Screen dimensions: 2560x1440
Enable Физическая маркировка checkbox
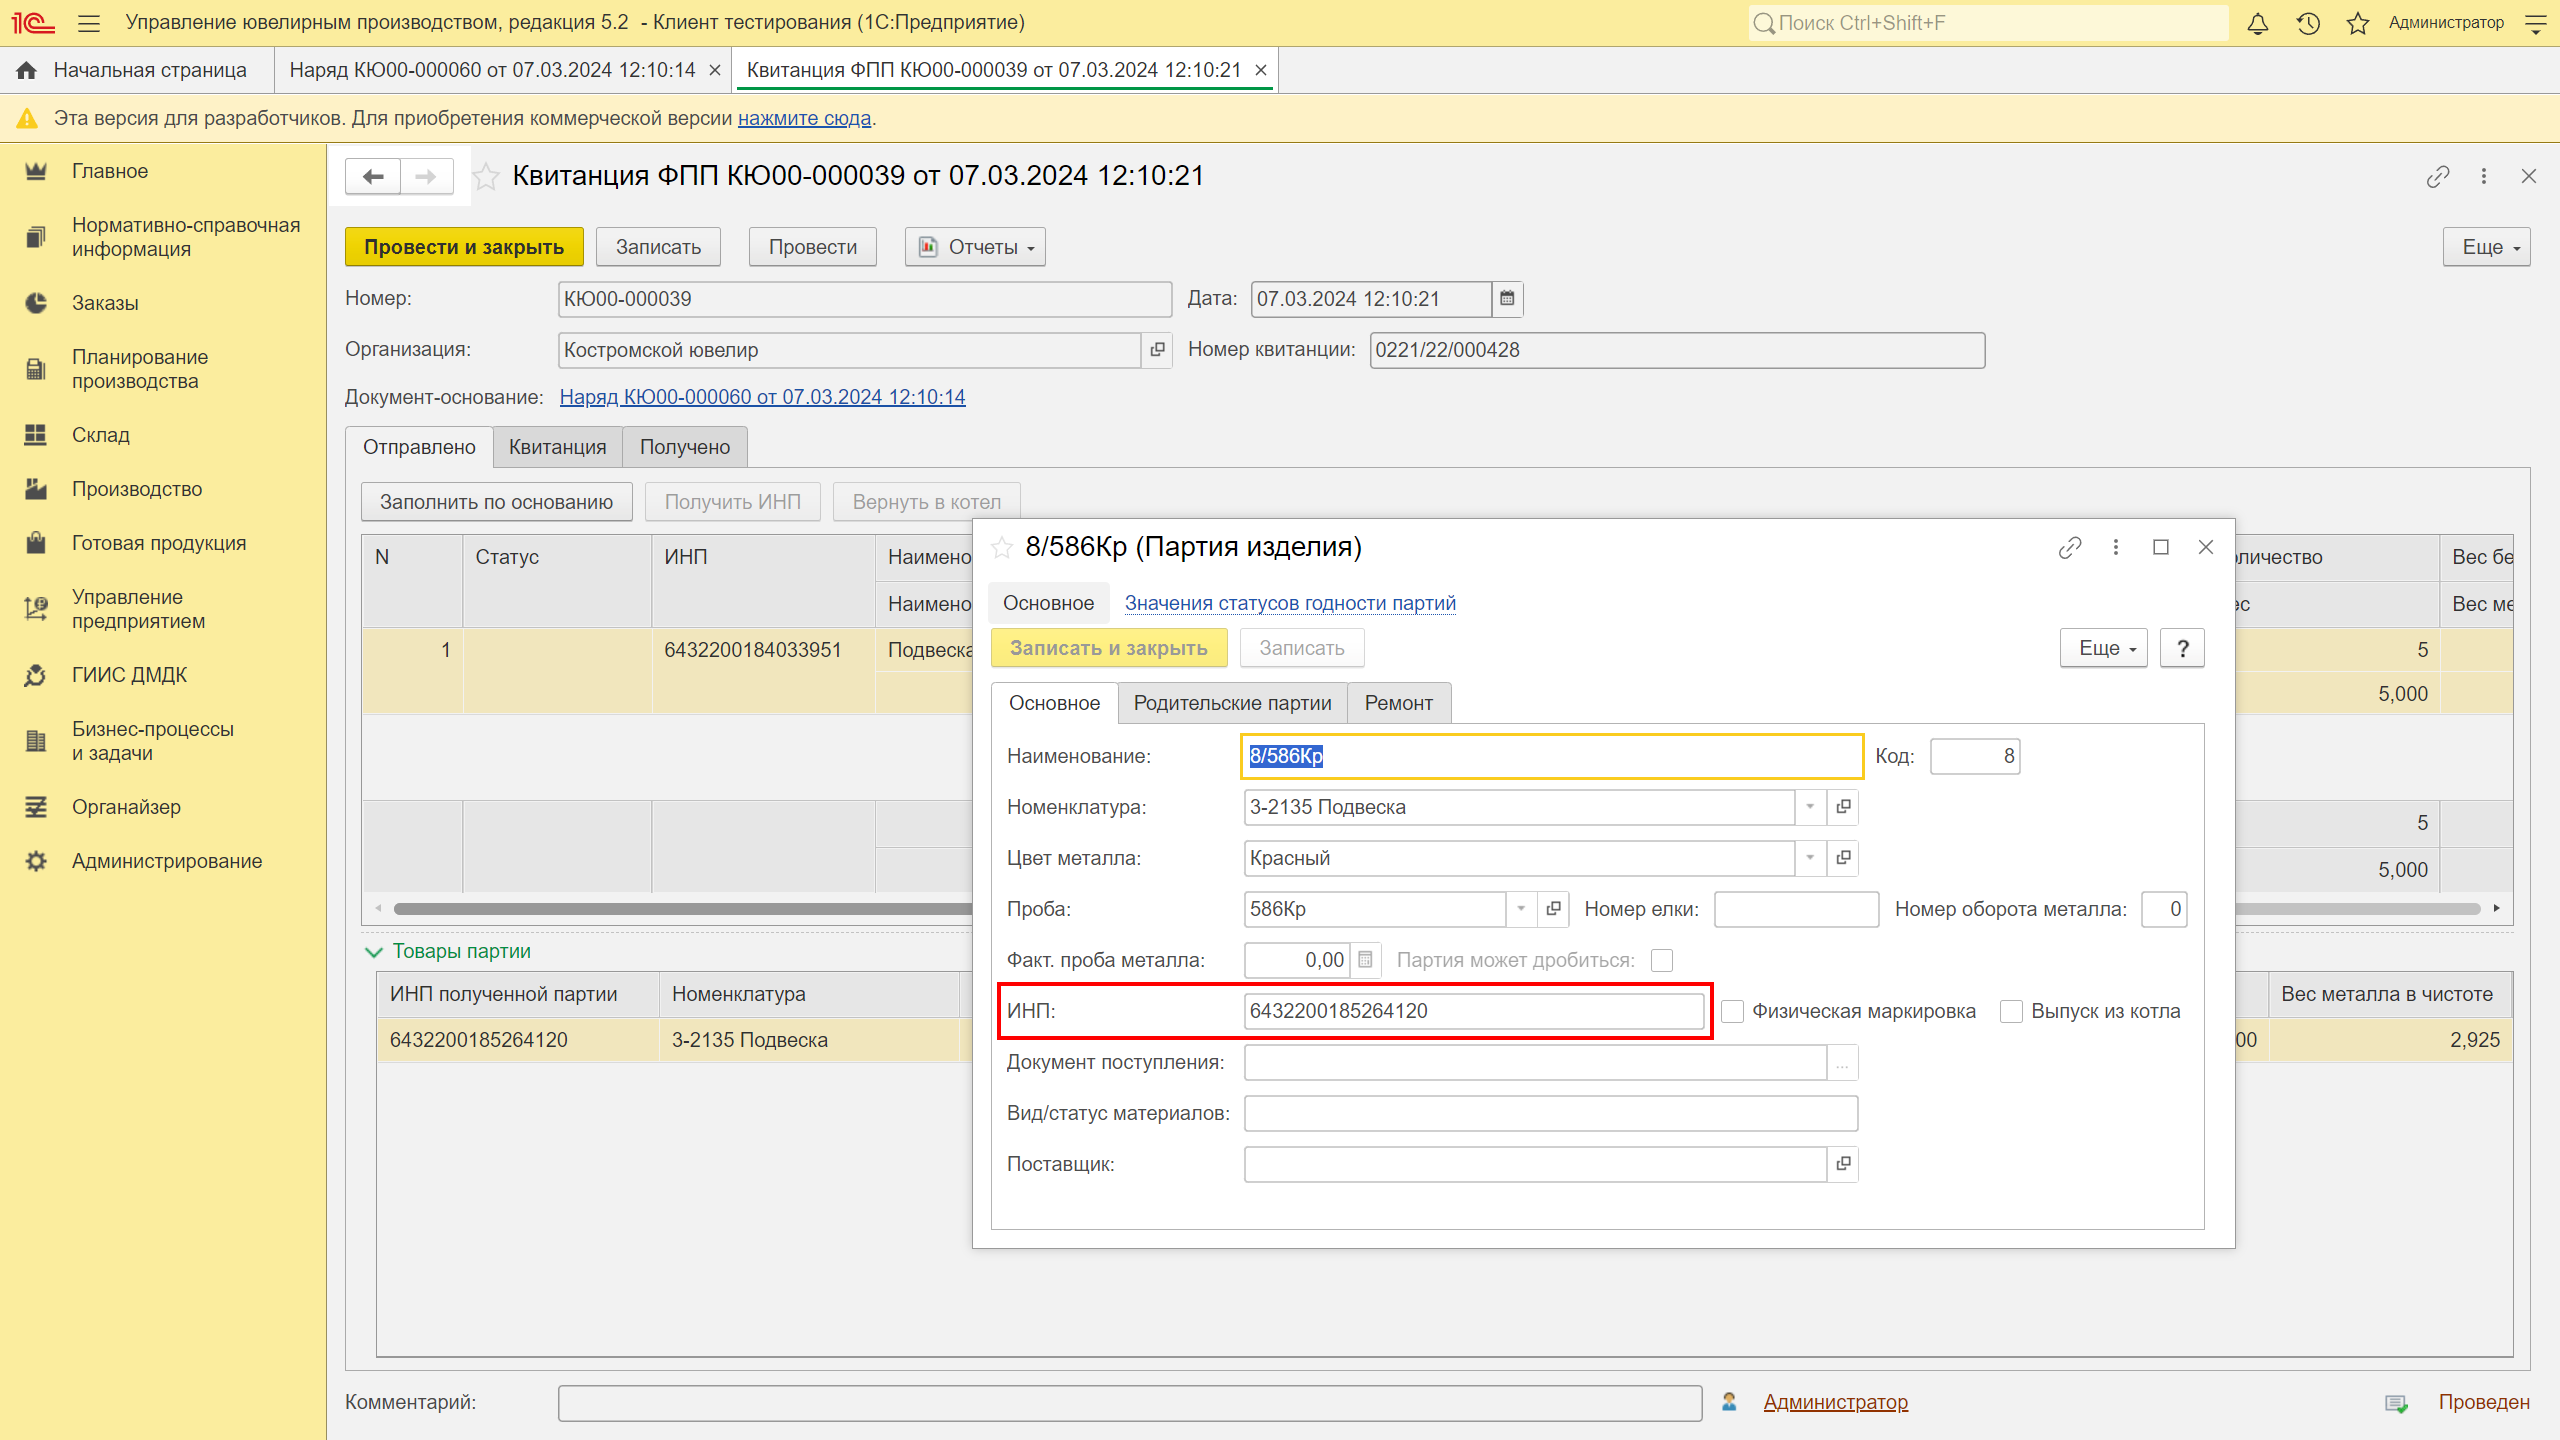[x=1733, y=1011]
